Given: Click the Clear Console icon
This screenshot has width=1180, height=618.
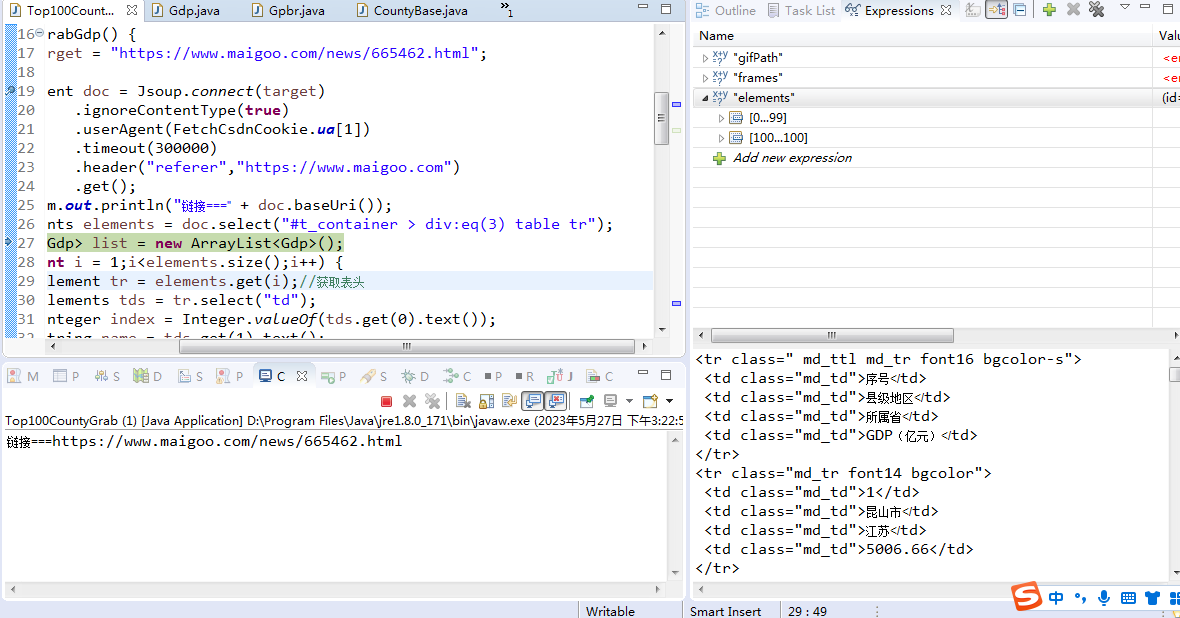Looking at the screenshot, I should [x=463, y=401].
